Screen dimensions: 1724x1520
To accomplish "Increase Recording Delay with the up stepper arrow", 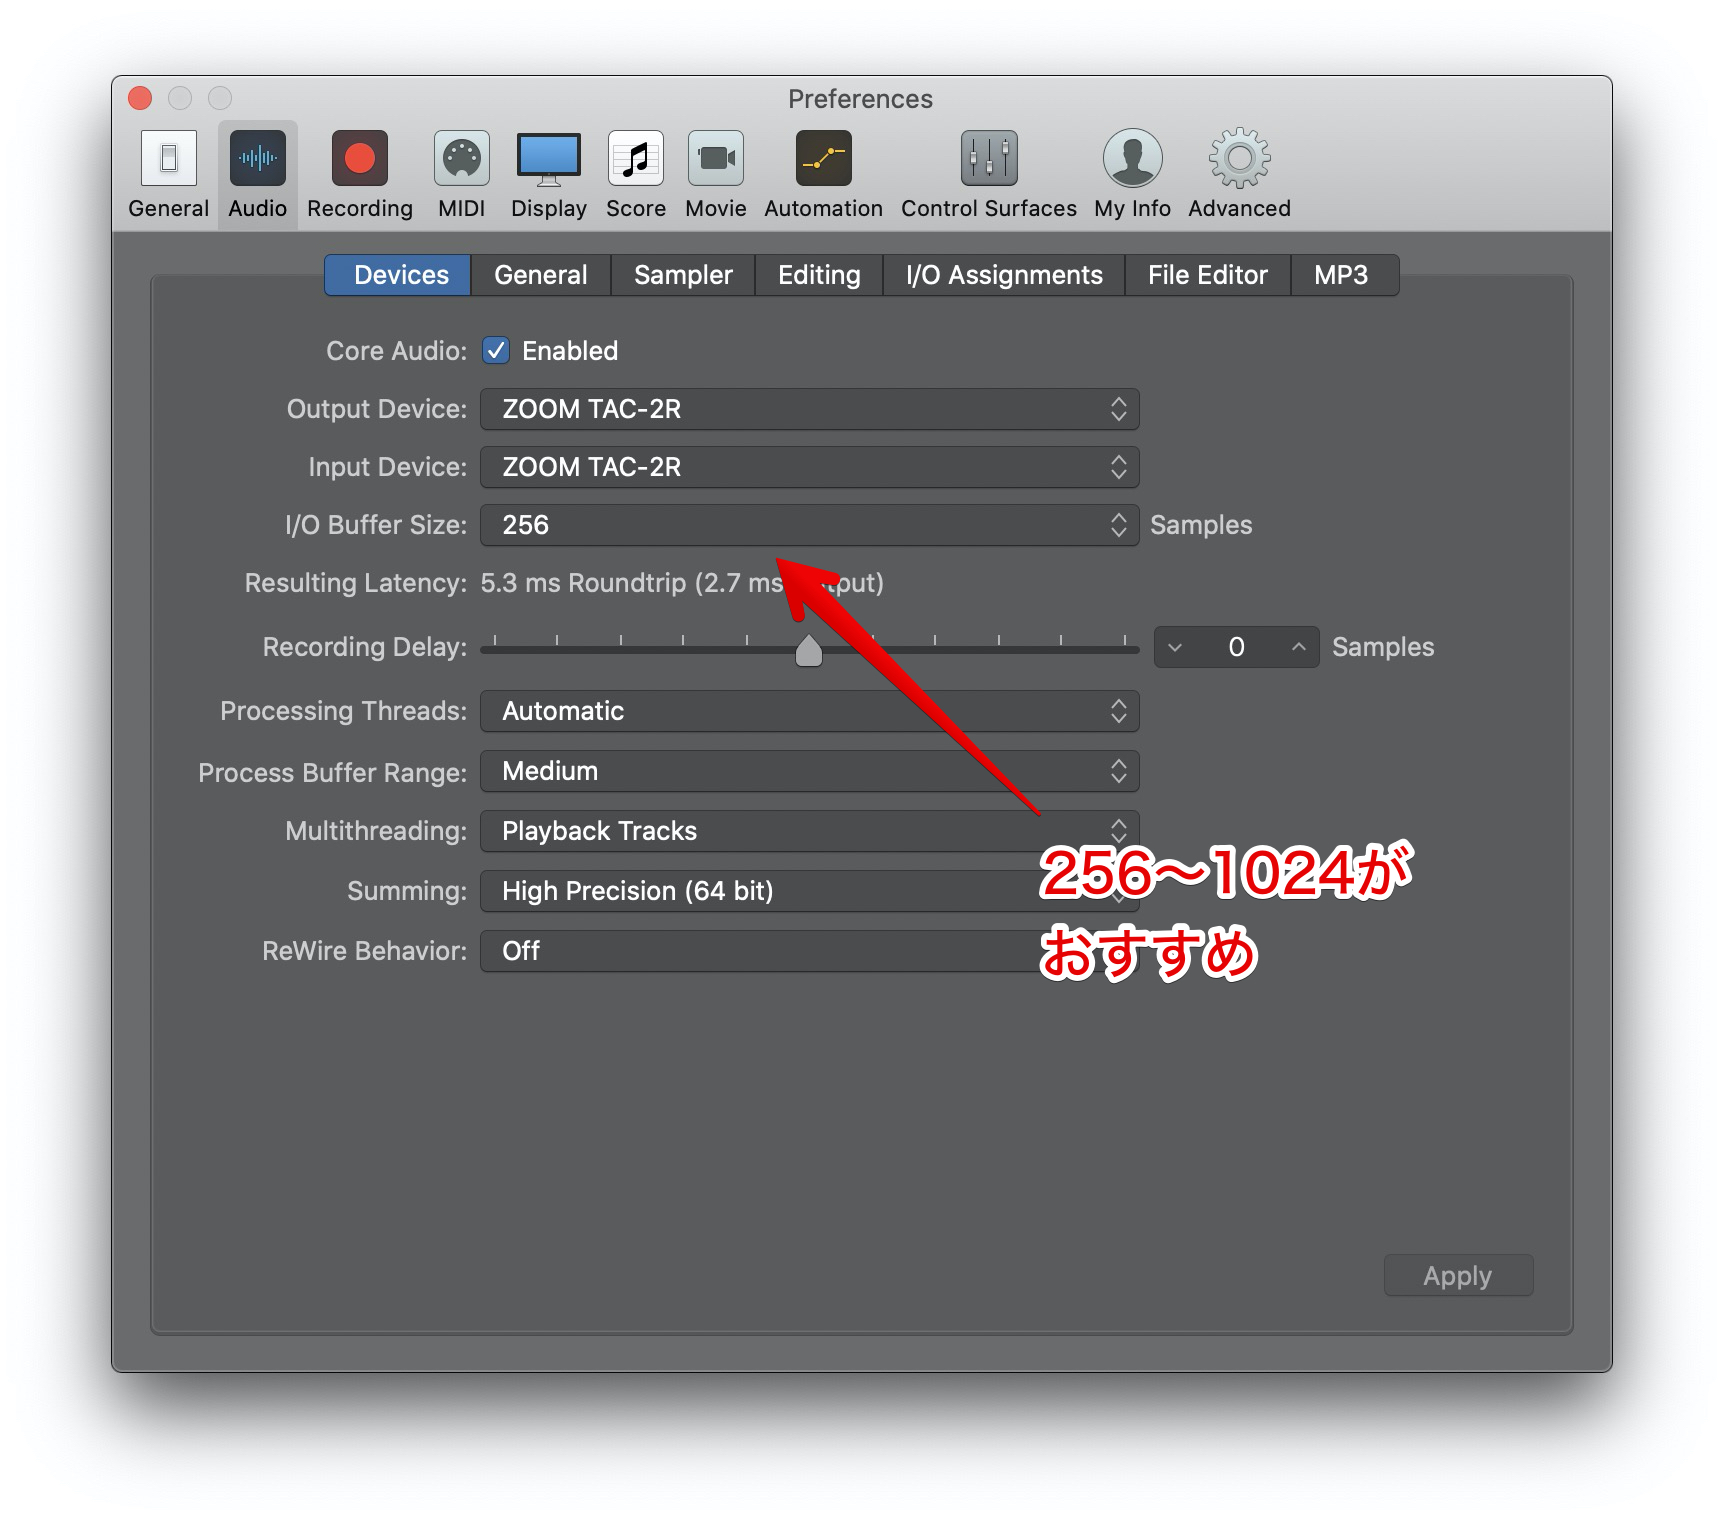I will pyautogui.click(x=1298, y=648).
